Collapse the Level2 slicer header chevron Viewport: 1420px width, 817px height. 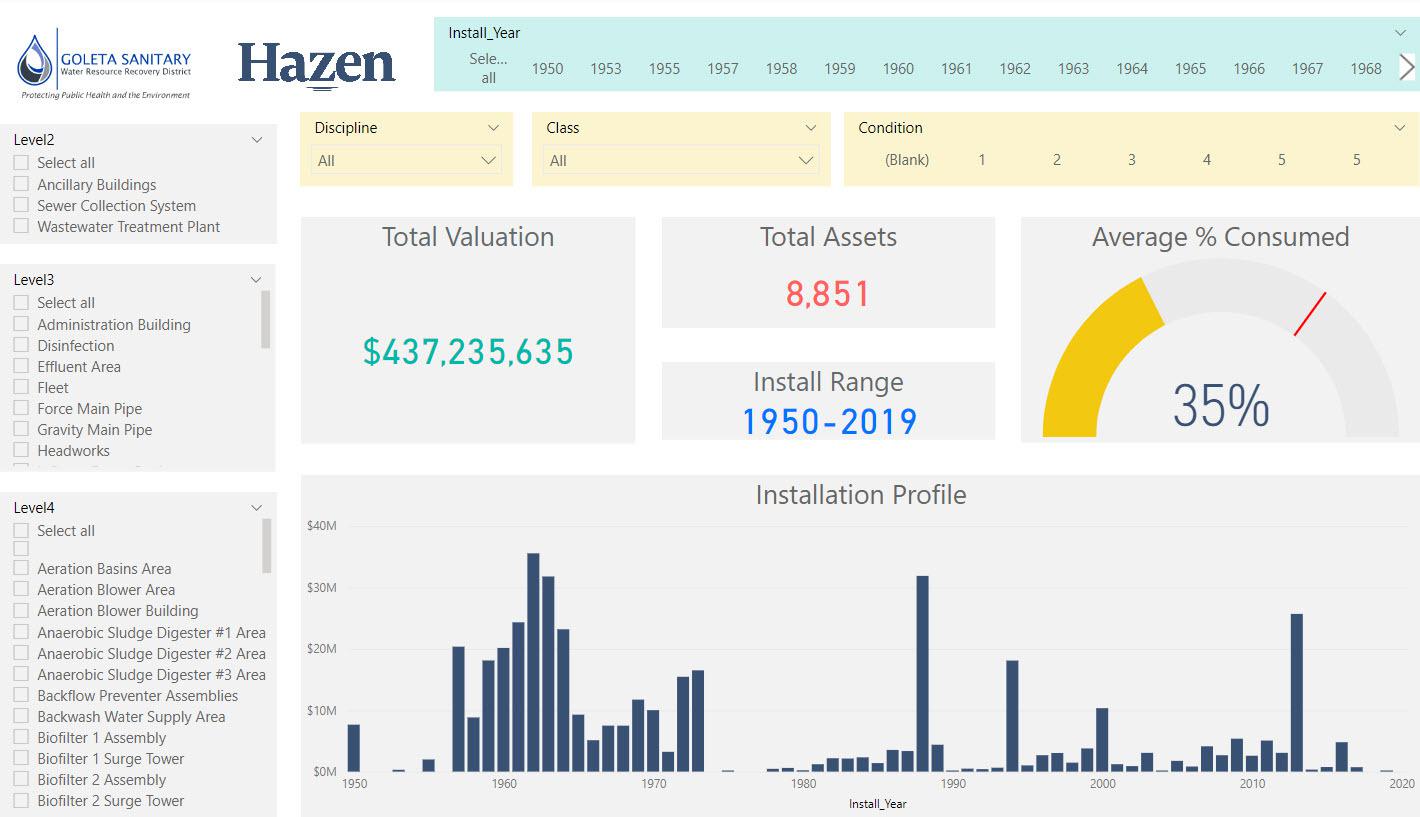[x=257, y=140]
